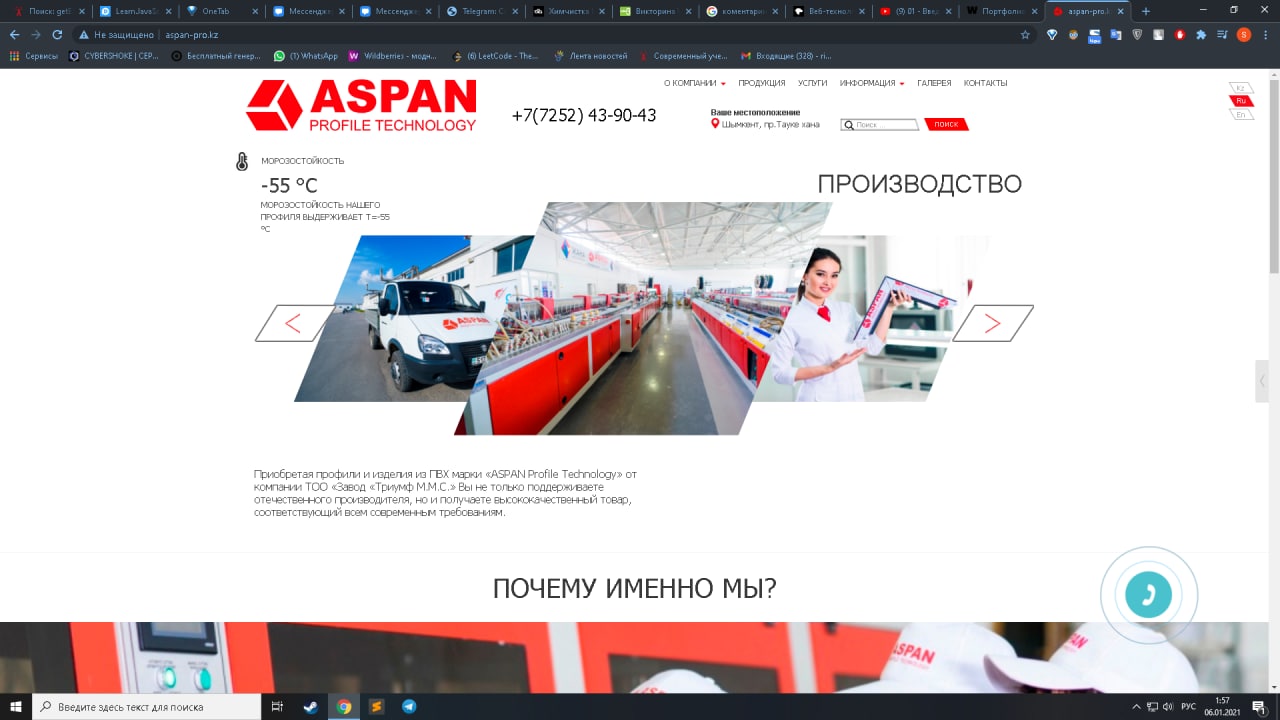Screen dimensions: 1280x720
Task: Open the ГАЛЕРЕЯ menu item
Action: click(934, 83)
